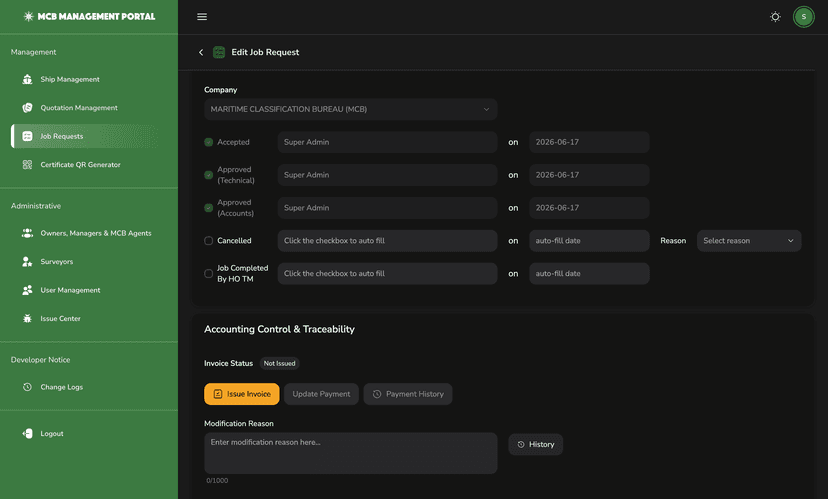
Task: Switch theme with the sun icon
Action: coord(775,17)
